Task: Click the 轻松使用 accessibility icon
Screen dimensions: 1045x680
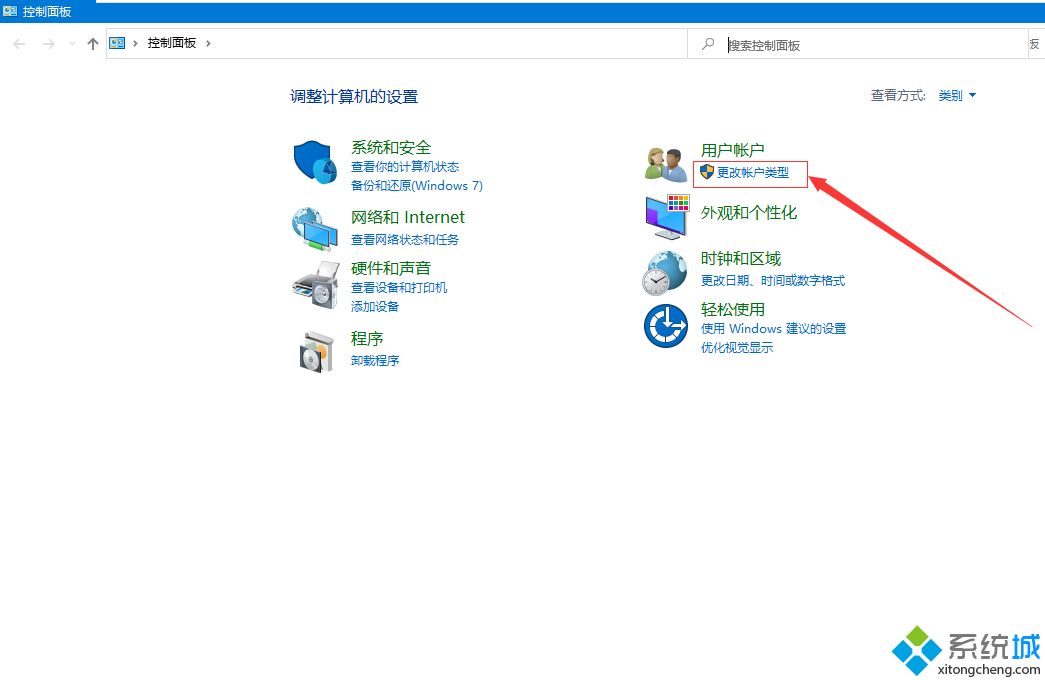Action: coord(664,324)
